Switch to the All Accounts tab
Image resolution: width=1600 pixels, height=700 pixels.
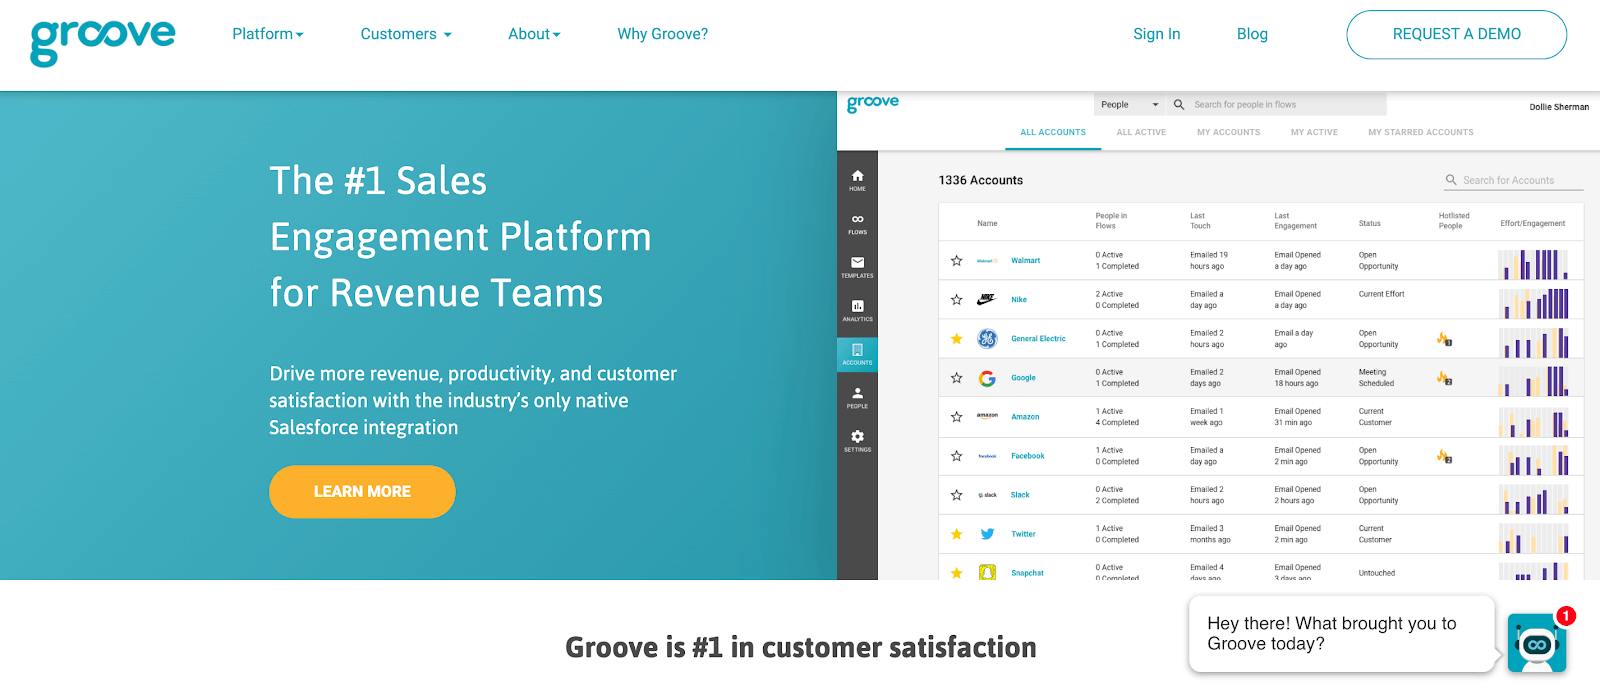pos(1053,132)
